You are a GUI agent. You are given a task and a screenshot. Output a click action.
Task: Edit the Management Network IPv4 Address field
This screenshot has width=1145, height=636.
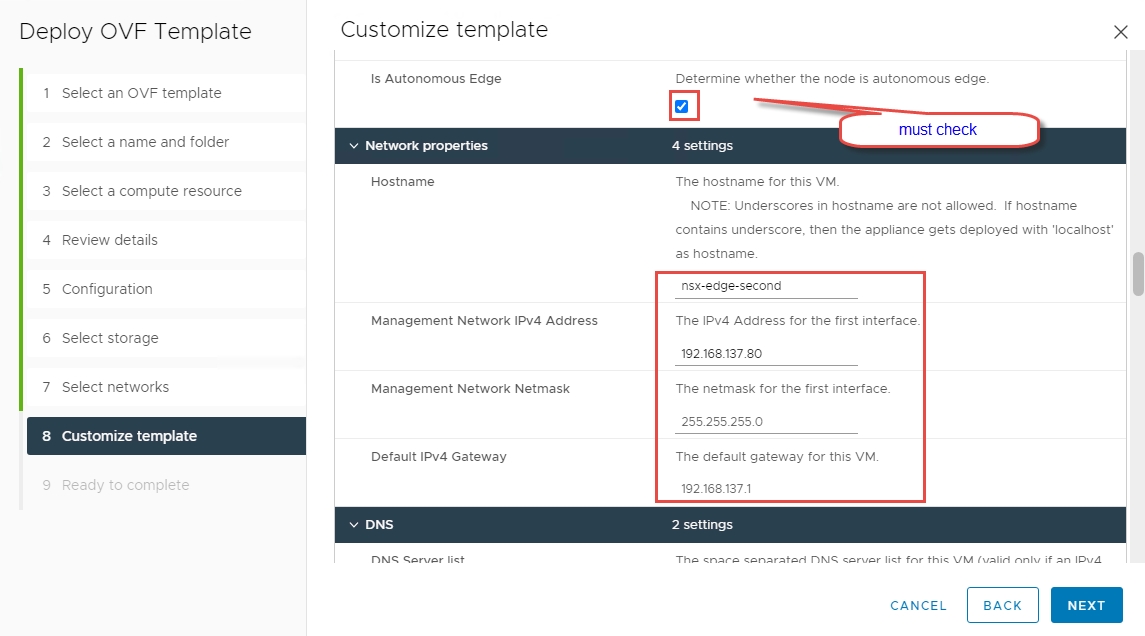tap(766, 354)
